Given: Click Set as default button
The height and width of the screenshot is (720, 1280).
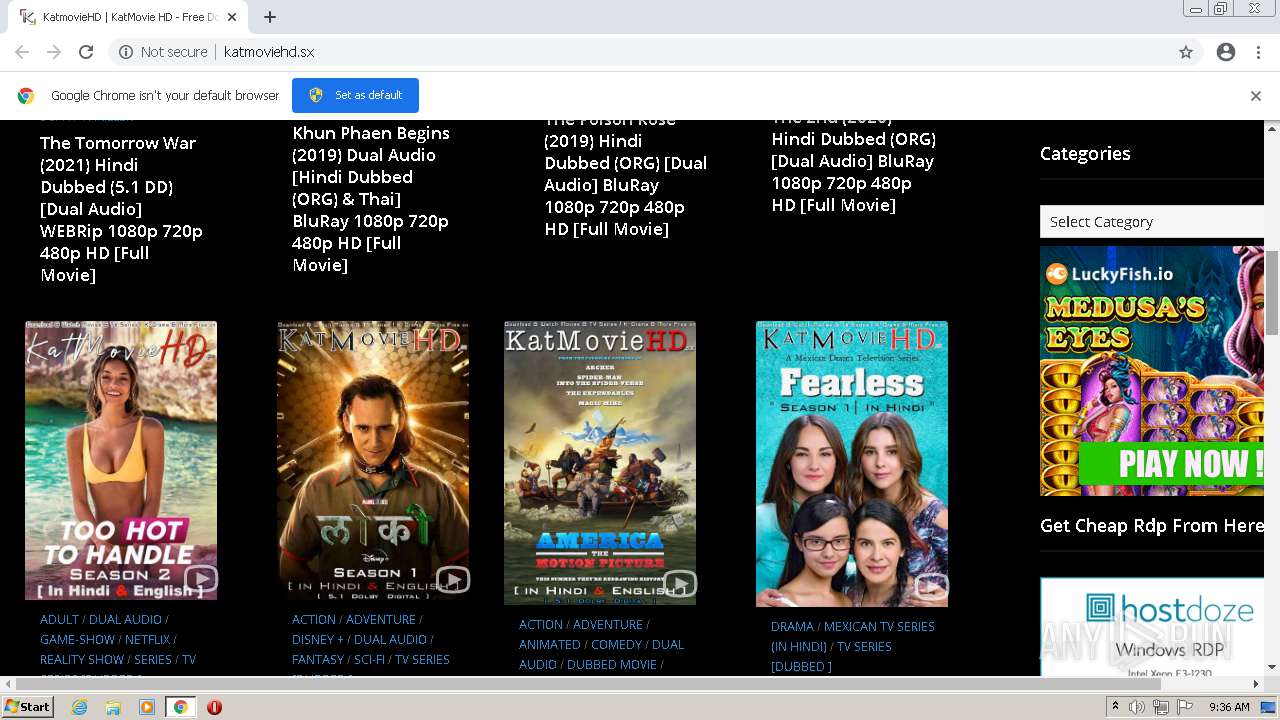Looking at the screenshot, I should [355, 95].
